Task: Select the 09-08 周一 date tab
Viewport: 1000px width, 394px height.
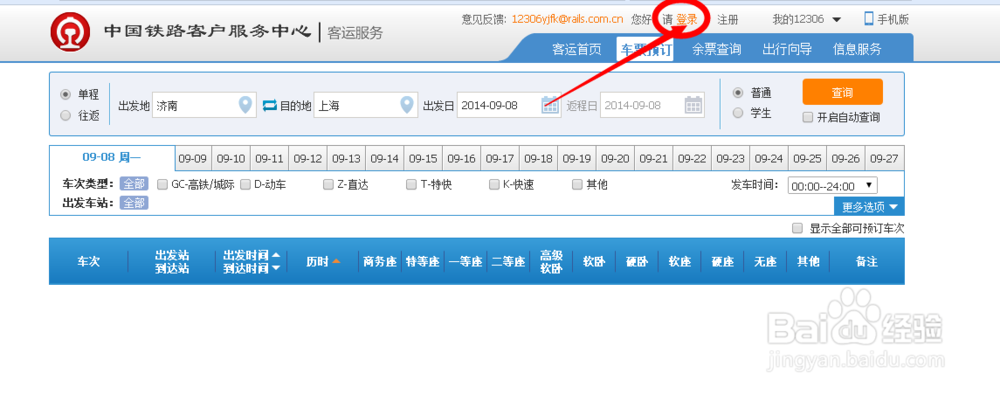Action: point(112,157)
